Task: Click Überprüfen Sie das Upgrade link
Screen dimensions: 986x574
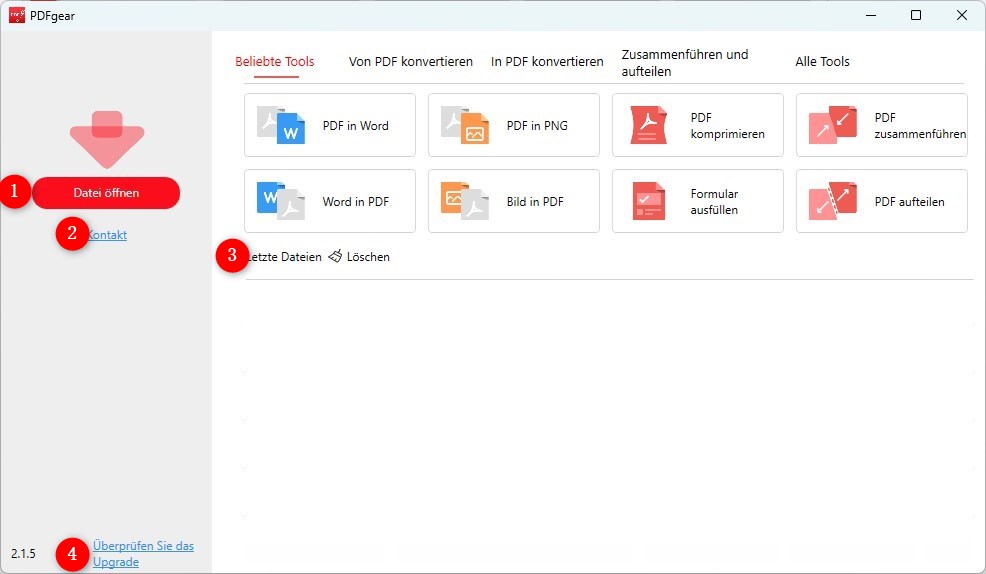Action: pos(143,554)
